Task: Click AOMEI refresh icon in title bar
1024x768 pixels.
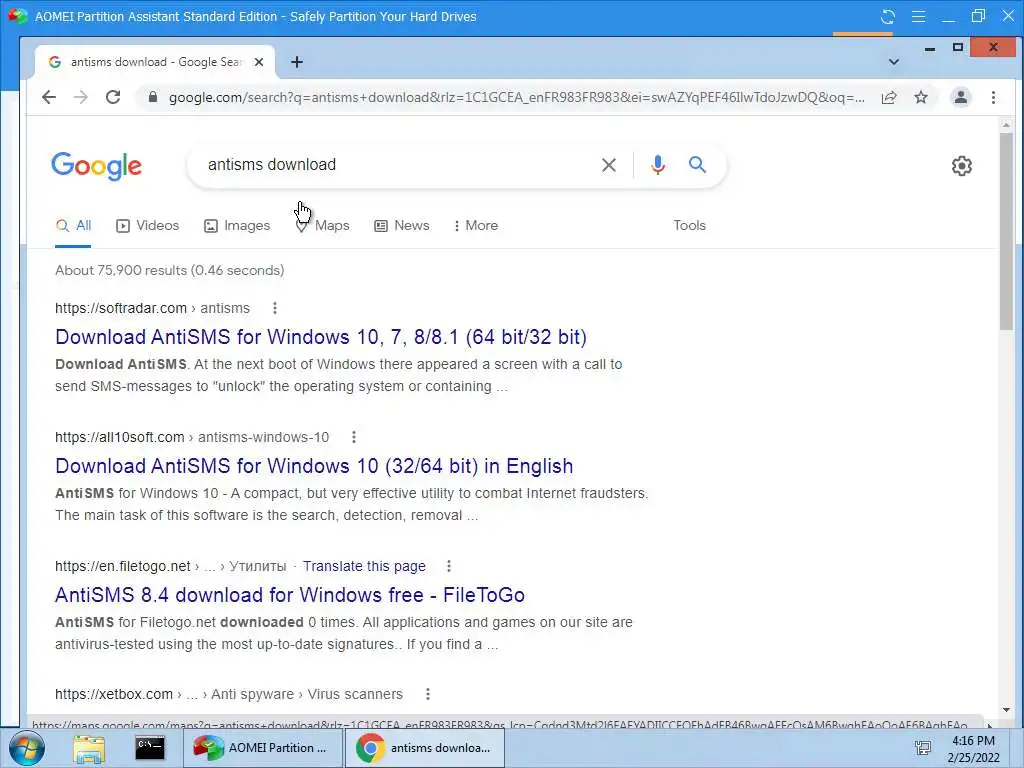Action: tap(888, 16)
